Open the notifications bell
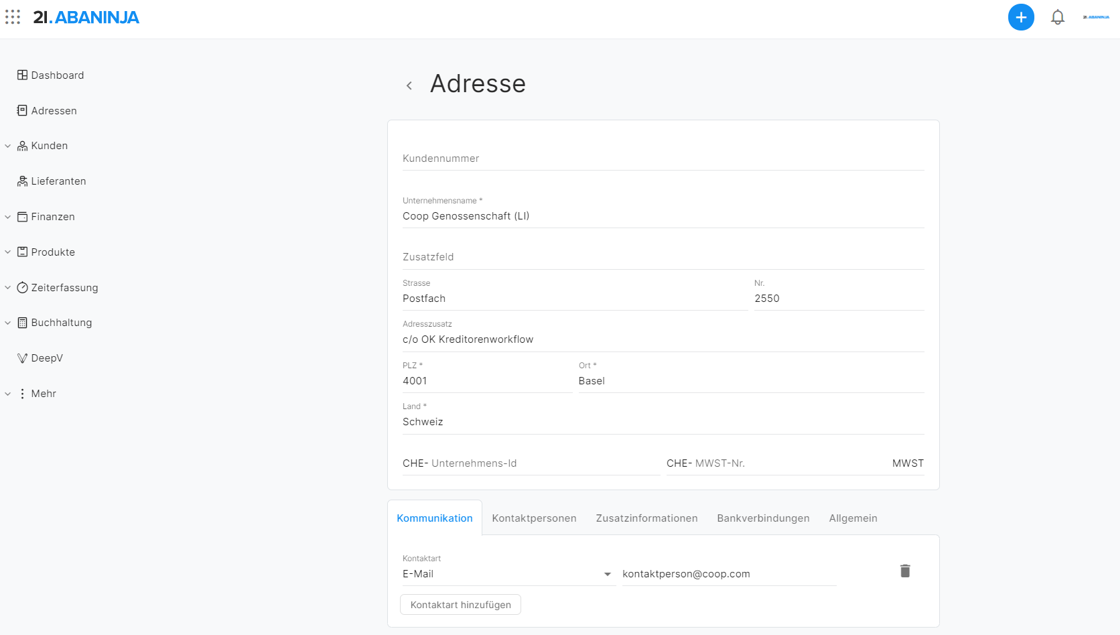This screenshot has height=635, width=1120. pyautogui.click(x=1057, y=17)
